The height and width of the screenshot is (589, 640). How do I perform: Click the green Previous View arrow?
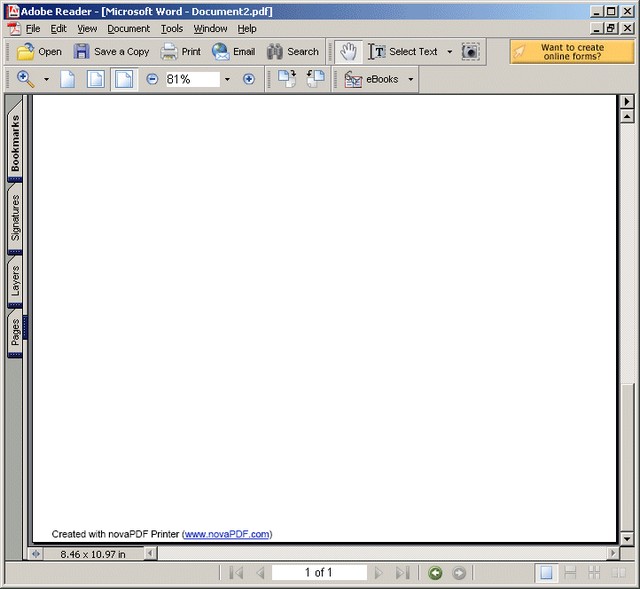(x=435, y=573)
